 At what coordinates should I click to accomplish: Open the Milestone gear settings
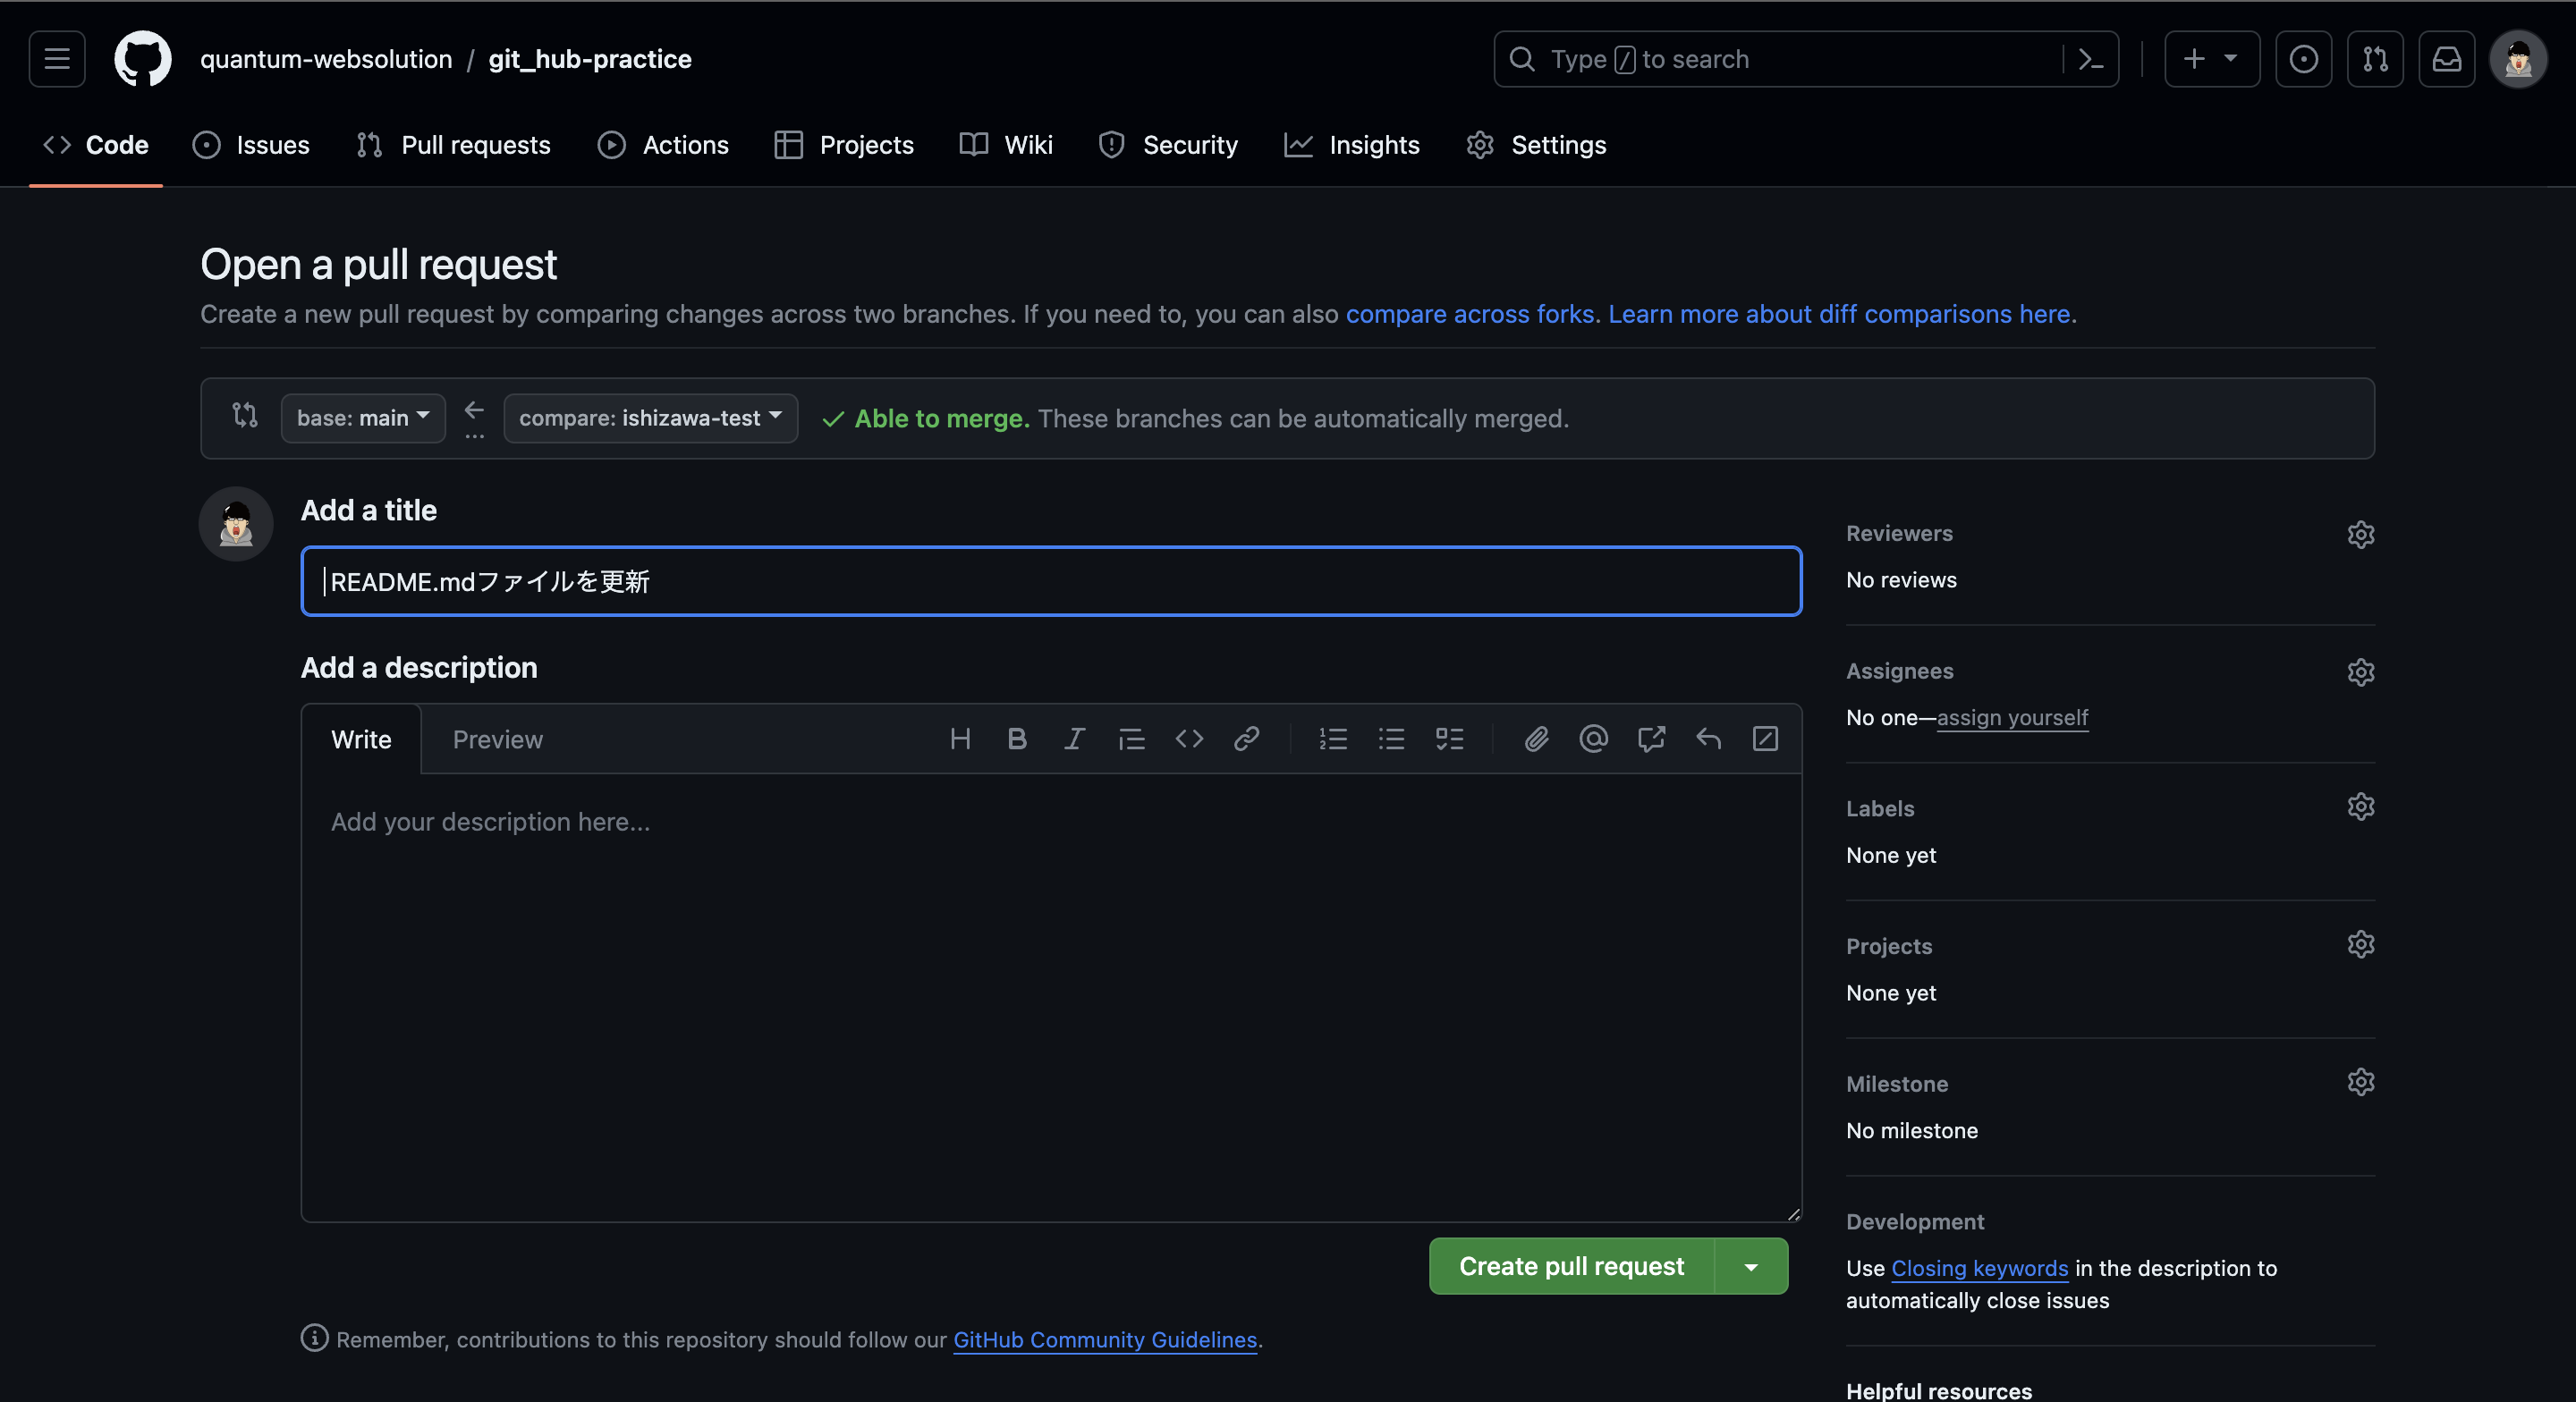(x=2360, y=1082)
